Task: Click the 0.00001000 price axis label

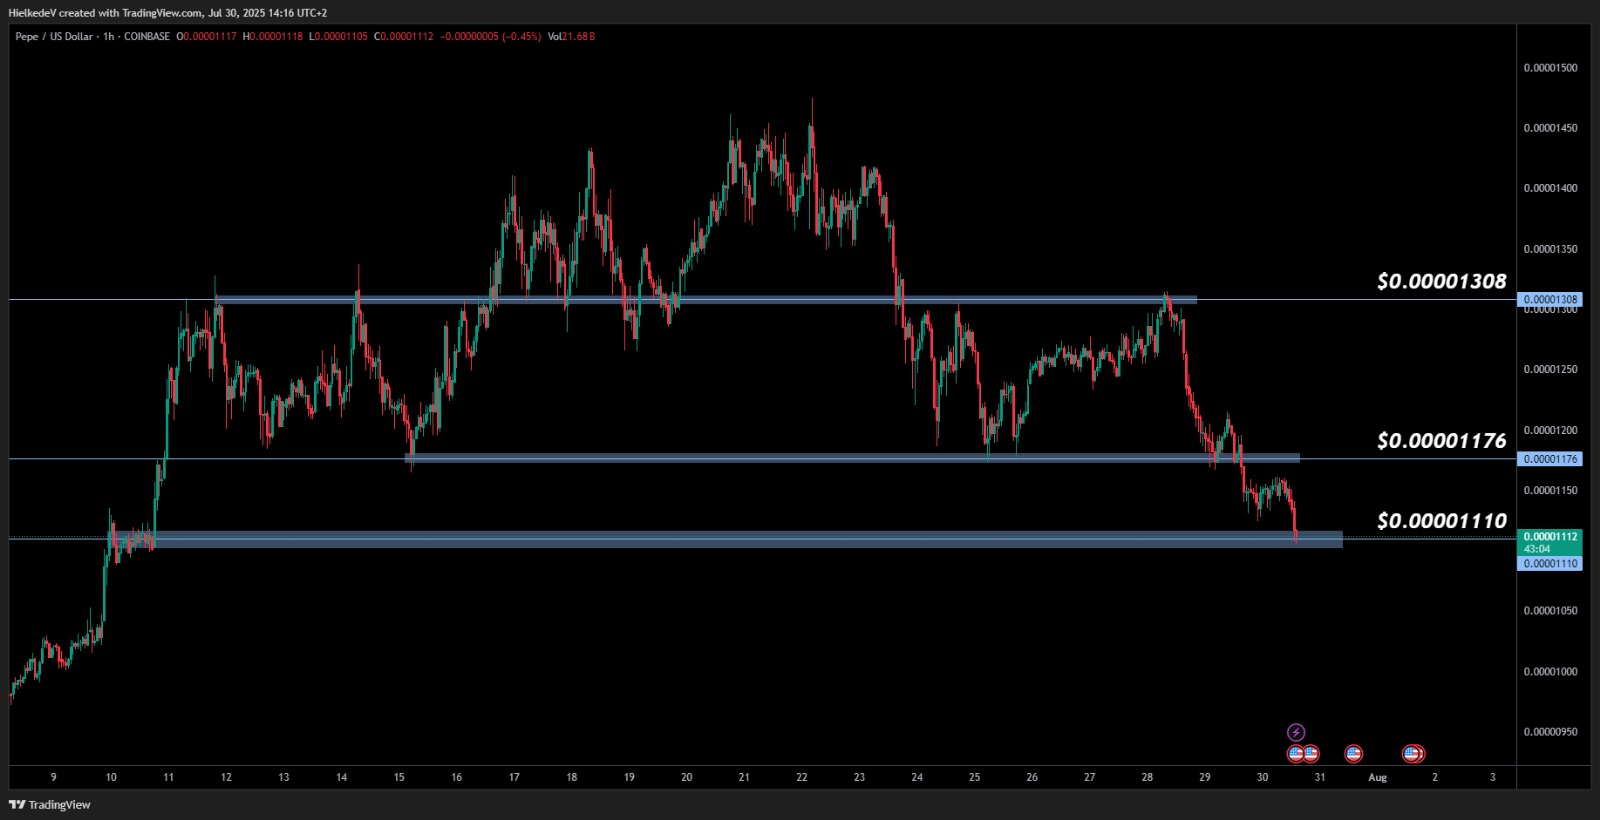Action: pyautogui.click(x=1550, y=672)
